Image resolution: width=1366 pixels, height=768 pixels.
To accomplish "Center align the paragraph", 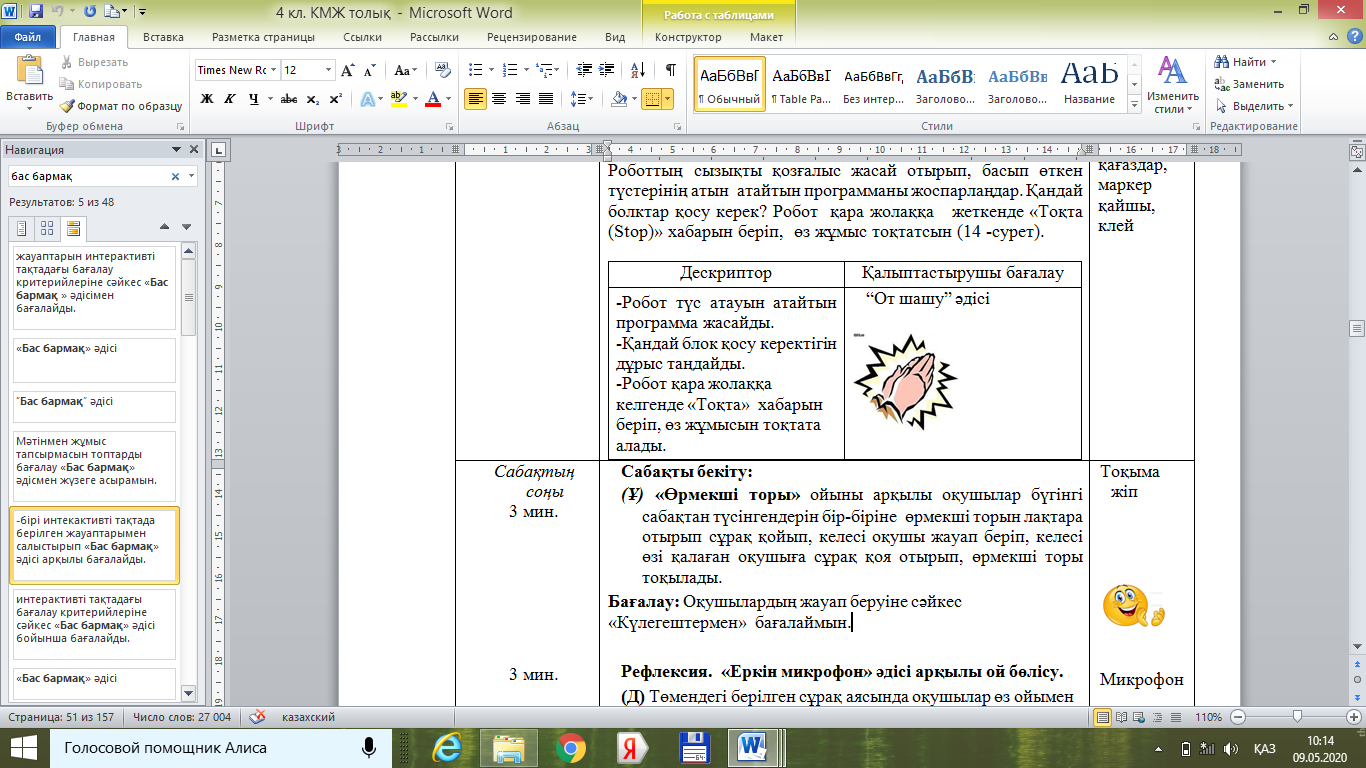I will point(499,99).
